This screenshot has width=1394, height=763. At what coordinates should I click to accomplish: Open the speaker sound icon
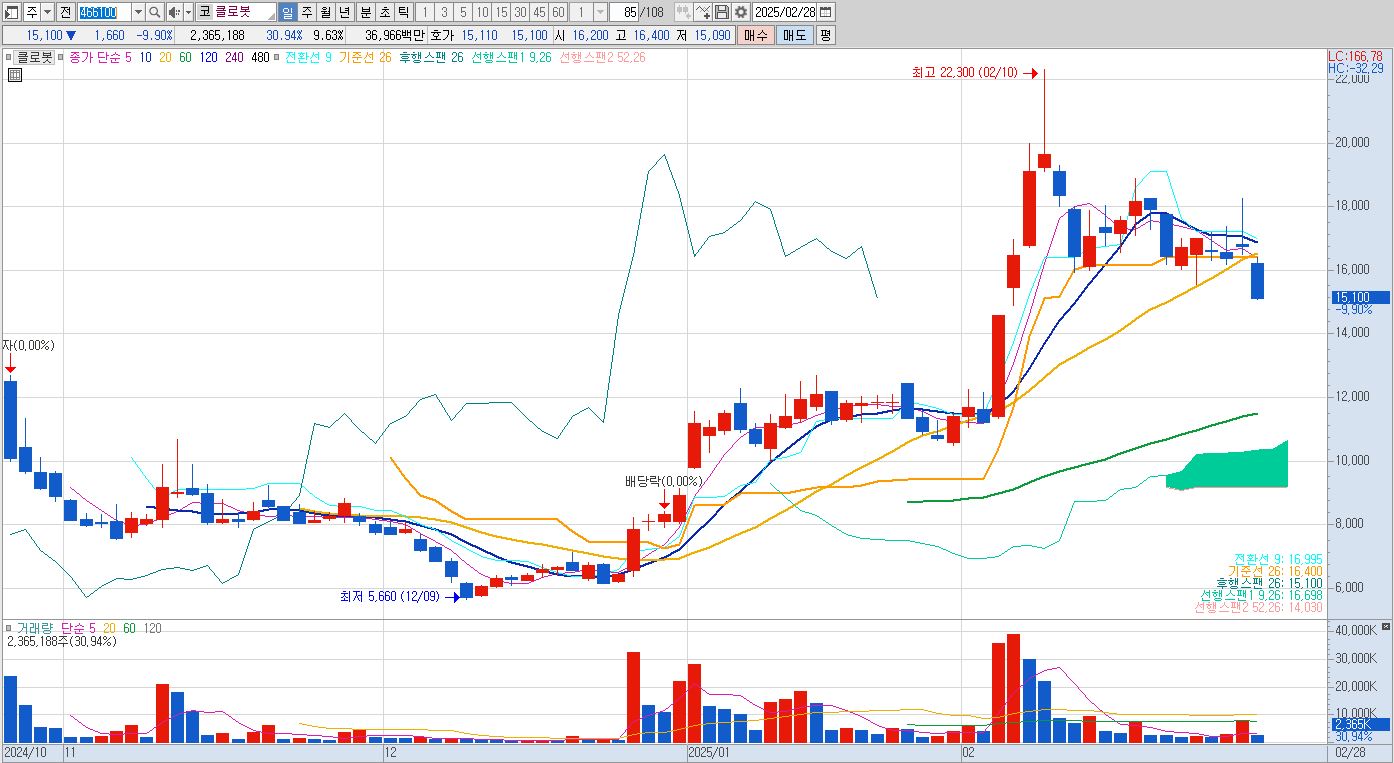tap(174, 12)
